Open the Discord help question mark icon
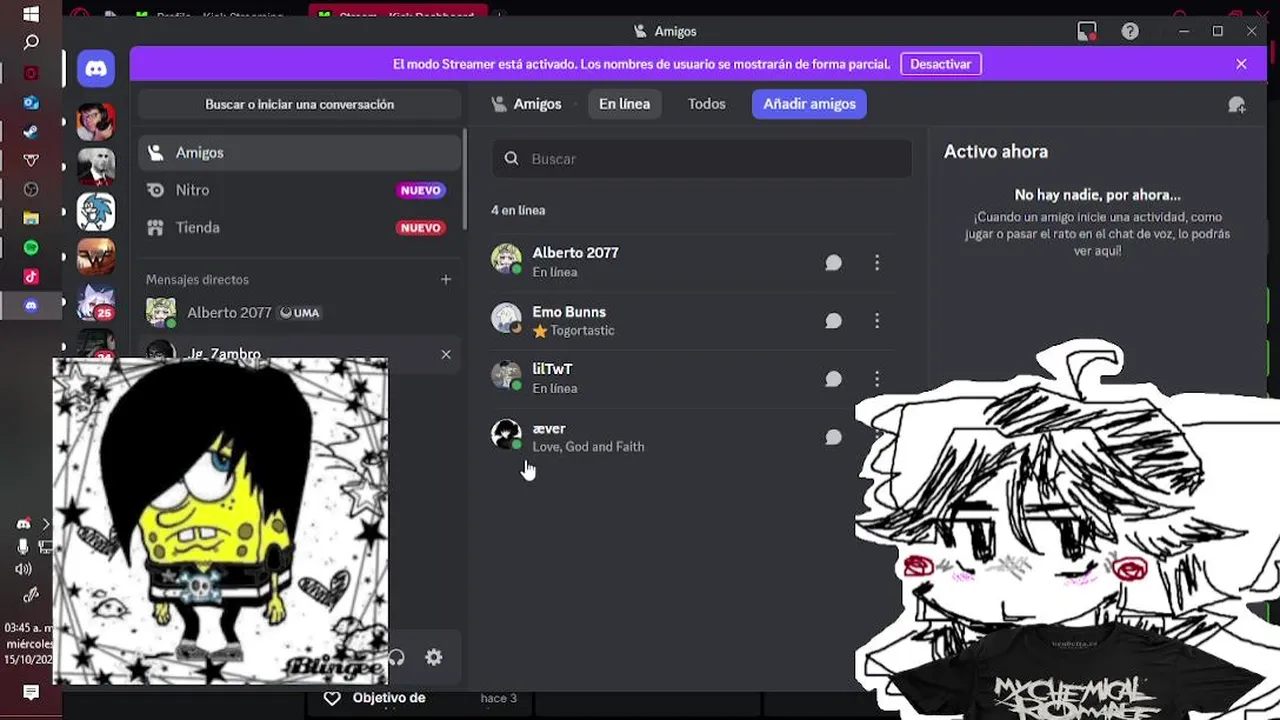 [x=1130, y=31]
